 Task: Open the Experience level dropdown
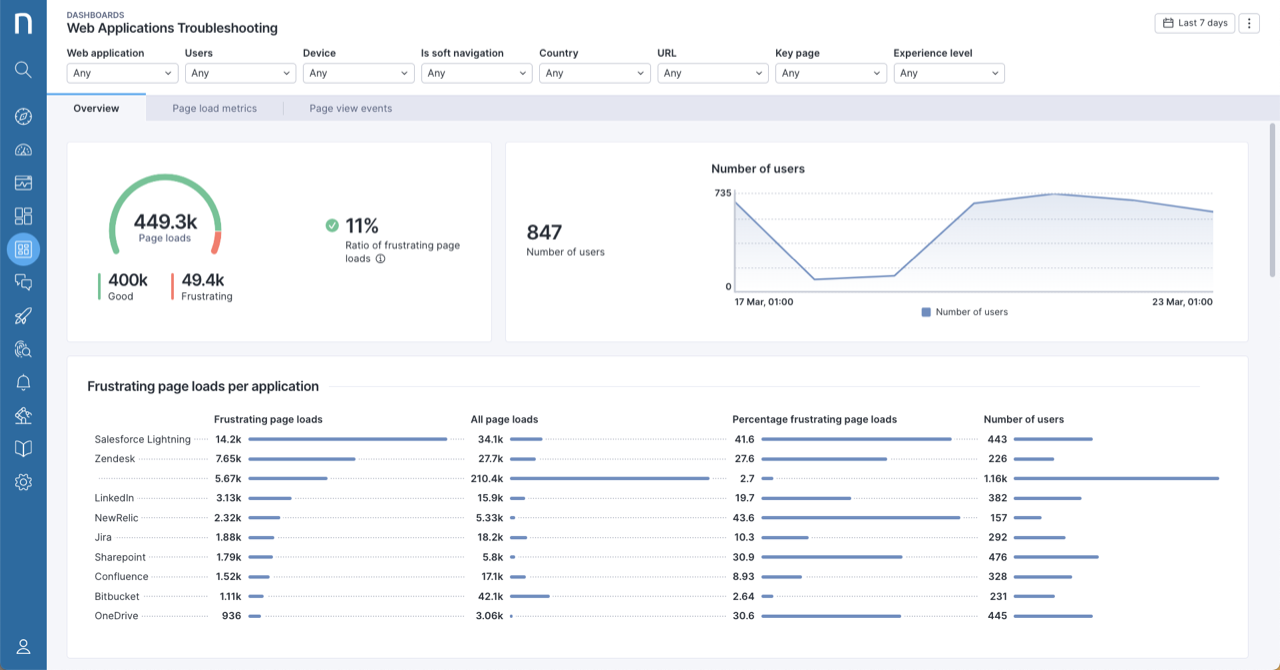(x=948, y=73)
